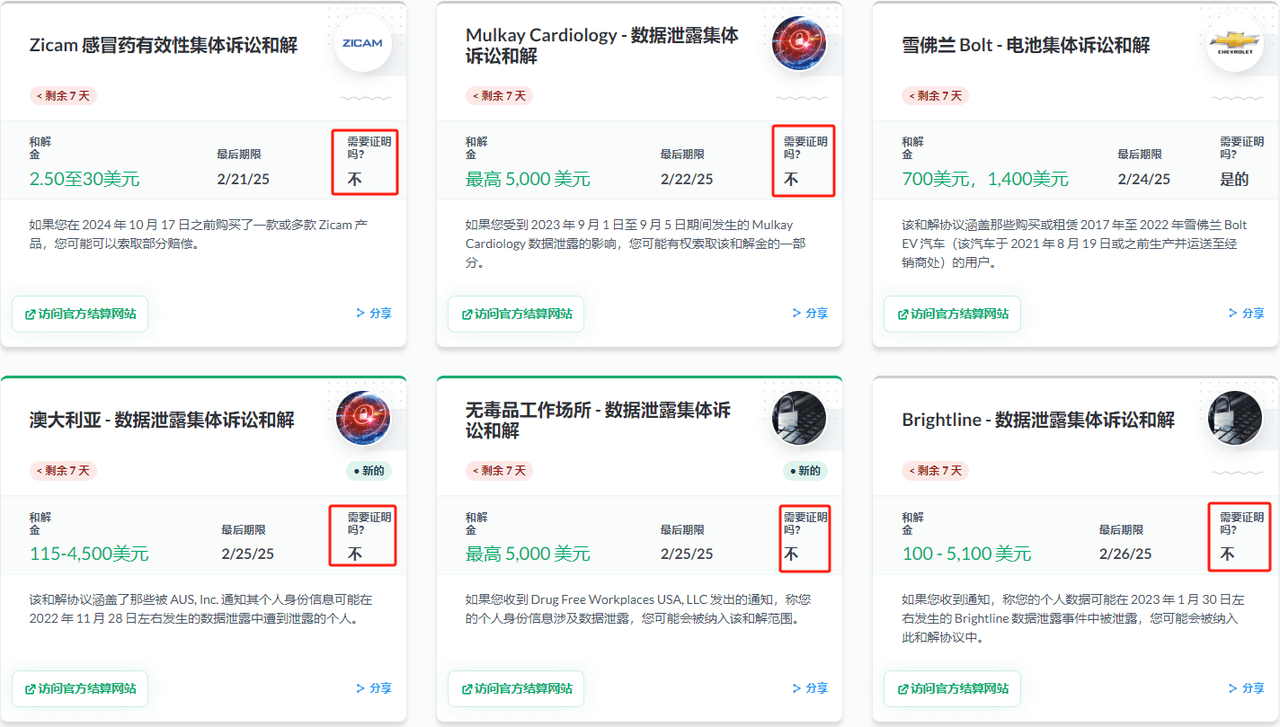Click deadline date 2/22/25

pos(687,180)
